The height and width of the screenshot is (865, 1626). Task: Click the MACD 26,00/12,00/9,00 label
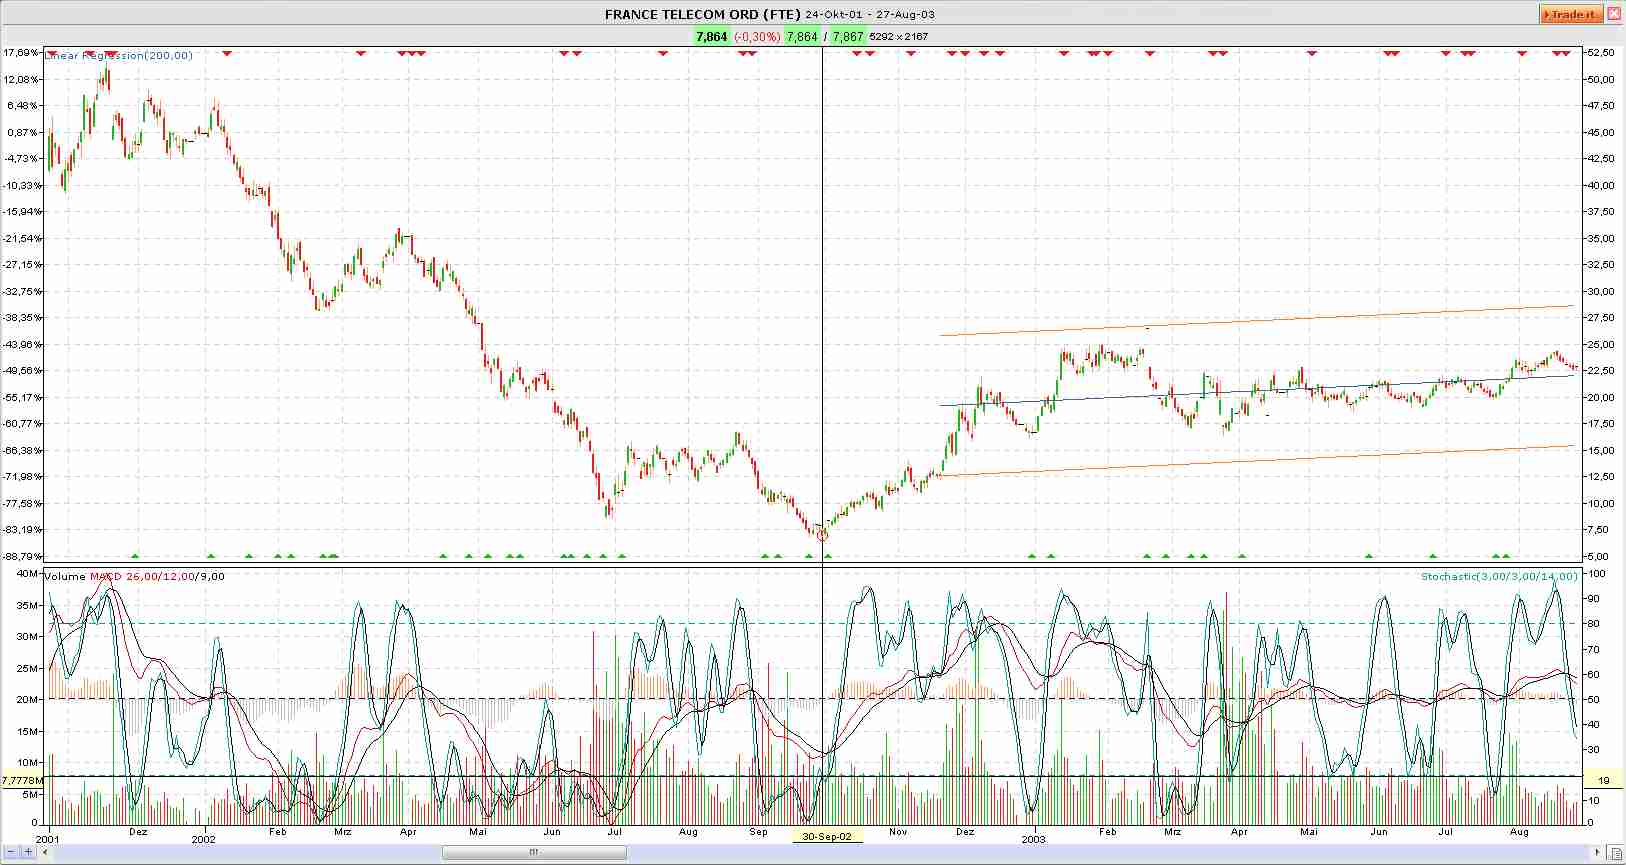[x=157, y=576]
